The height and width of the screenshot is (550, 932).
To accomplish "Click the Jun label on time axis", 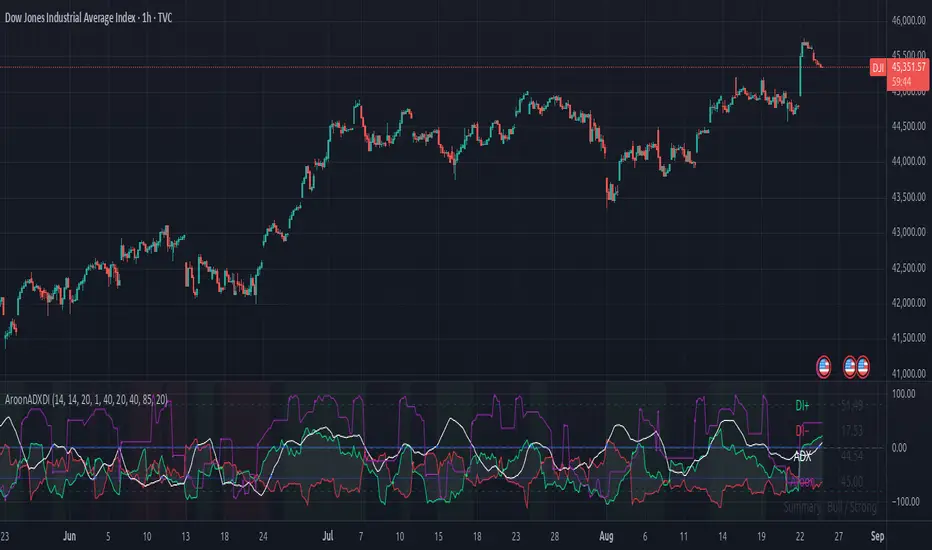I will (70, 536).
